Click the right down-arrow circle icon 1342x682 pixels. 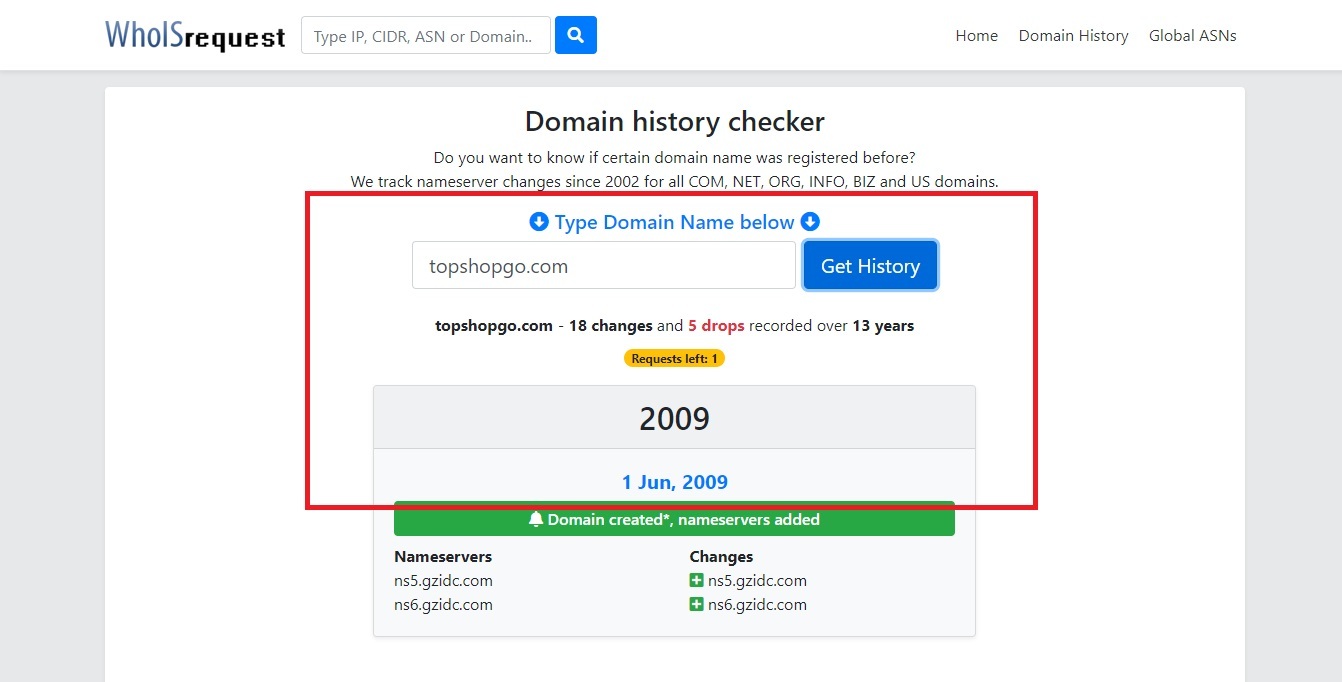point(810,222)
